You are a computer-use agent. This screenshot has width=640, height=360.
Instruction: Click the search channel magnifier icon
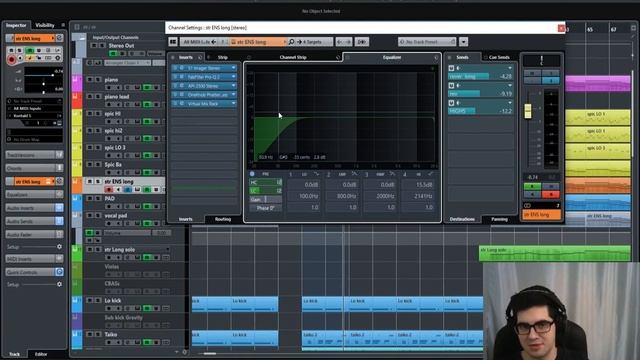291,42
